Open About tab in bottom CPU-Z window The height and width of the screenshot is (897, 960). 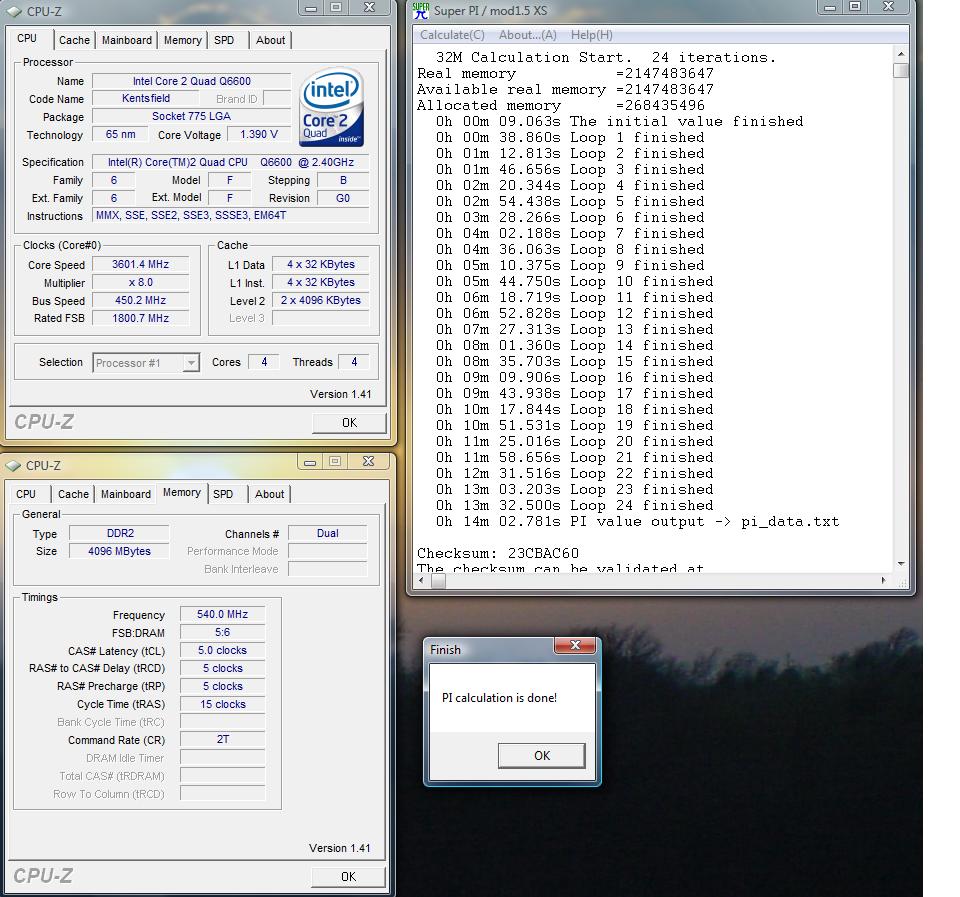pyautogui.click(x=269, y=494)
